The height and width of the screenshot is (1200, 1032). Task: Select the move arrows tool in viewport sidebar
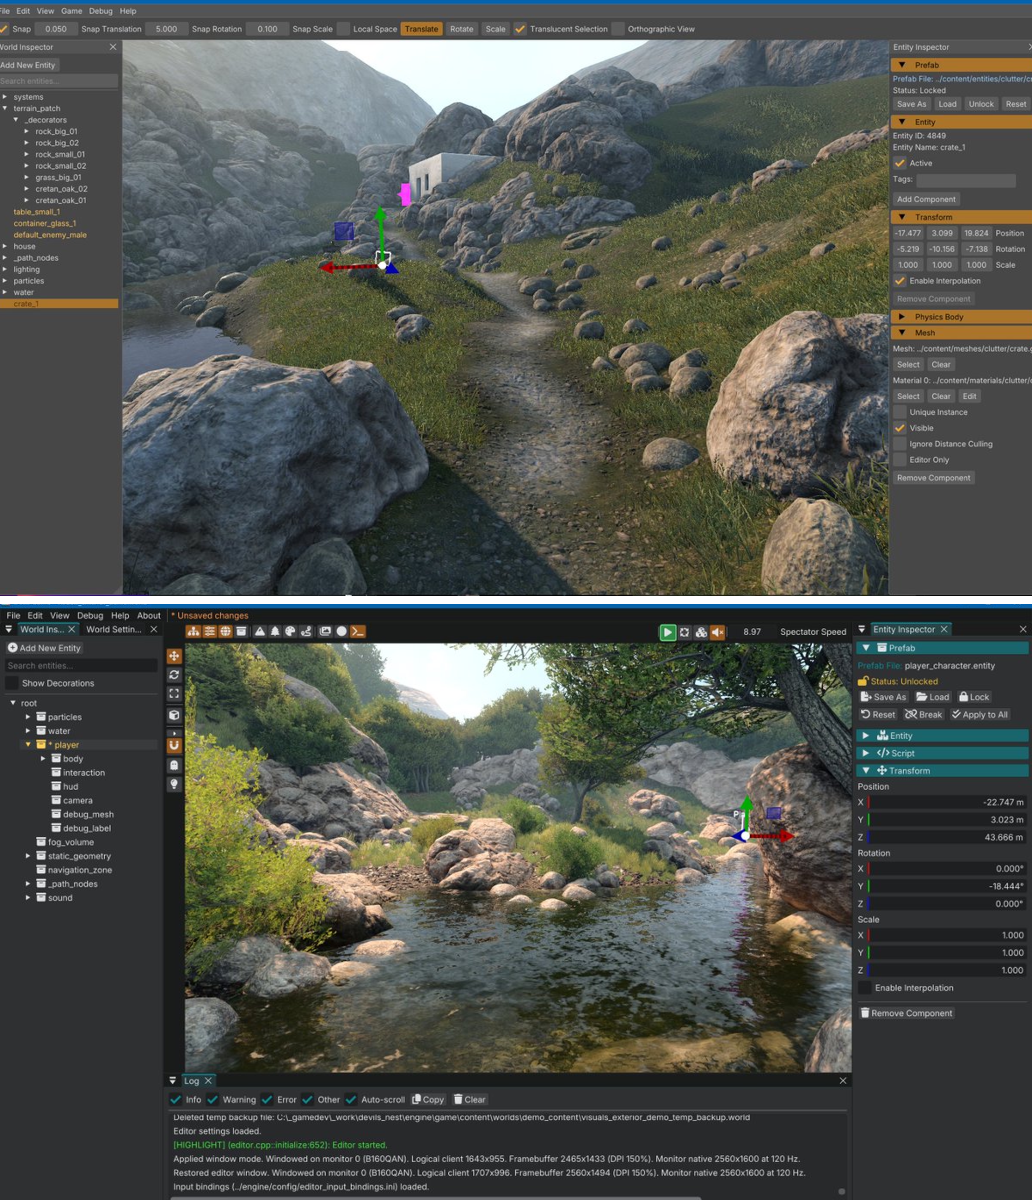[174, 656]
